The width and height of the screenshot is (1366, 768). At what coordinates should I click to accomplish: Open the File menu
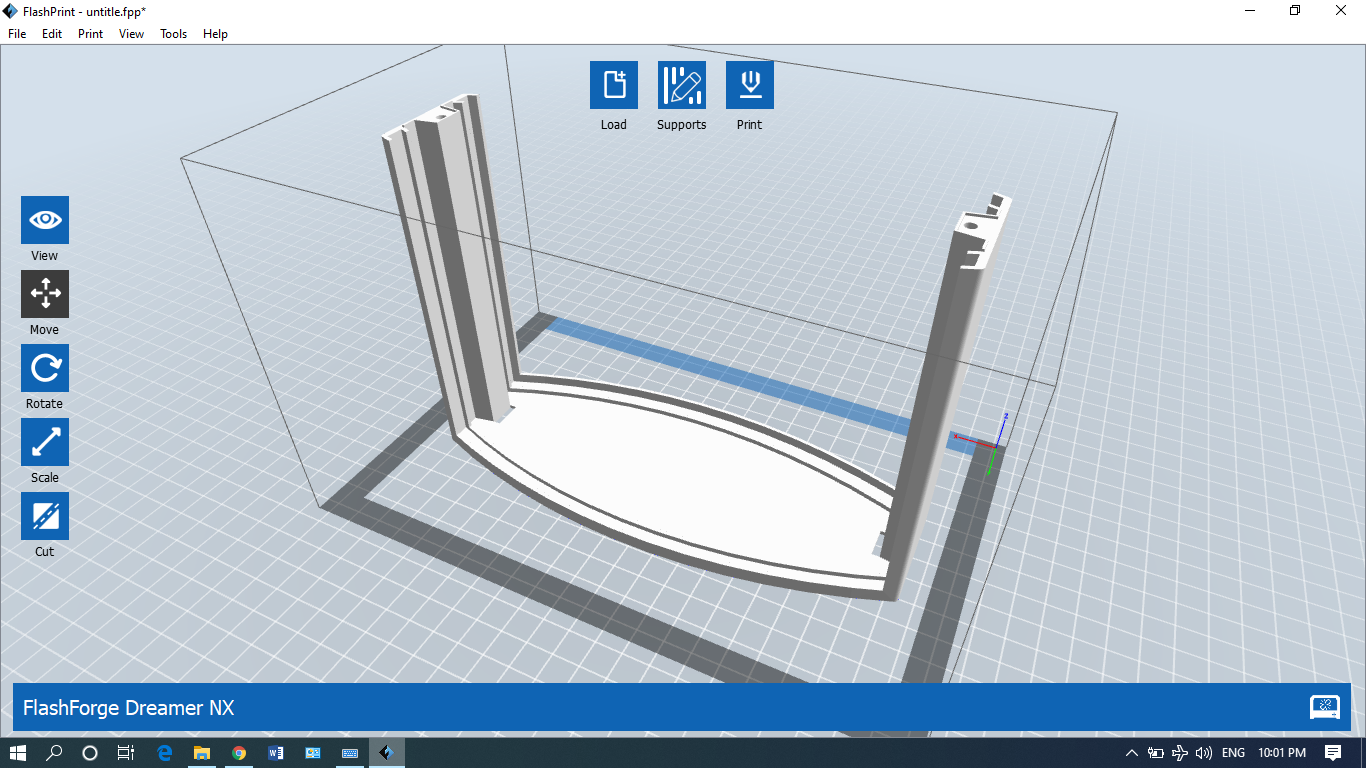point(17,34)
